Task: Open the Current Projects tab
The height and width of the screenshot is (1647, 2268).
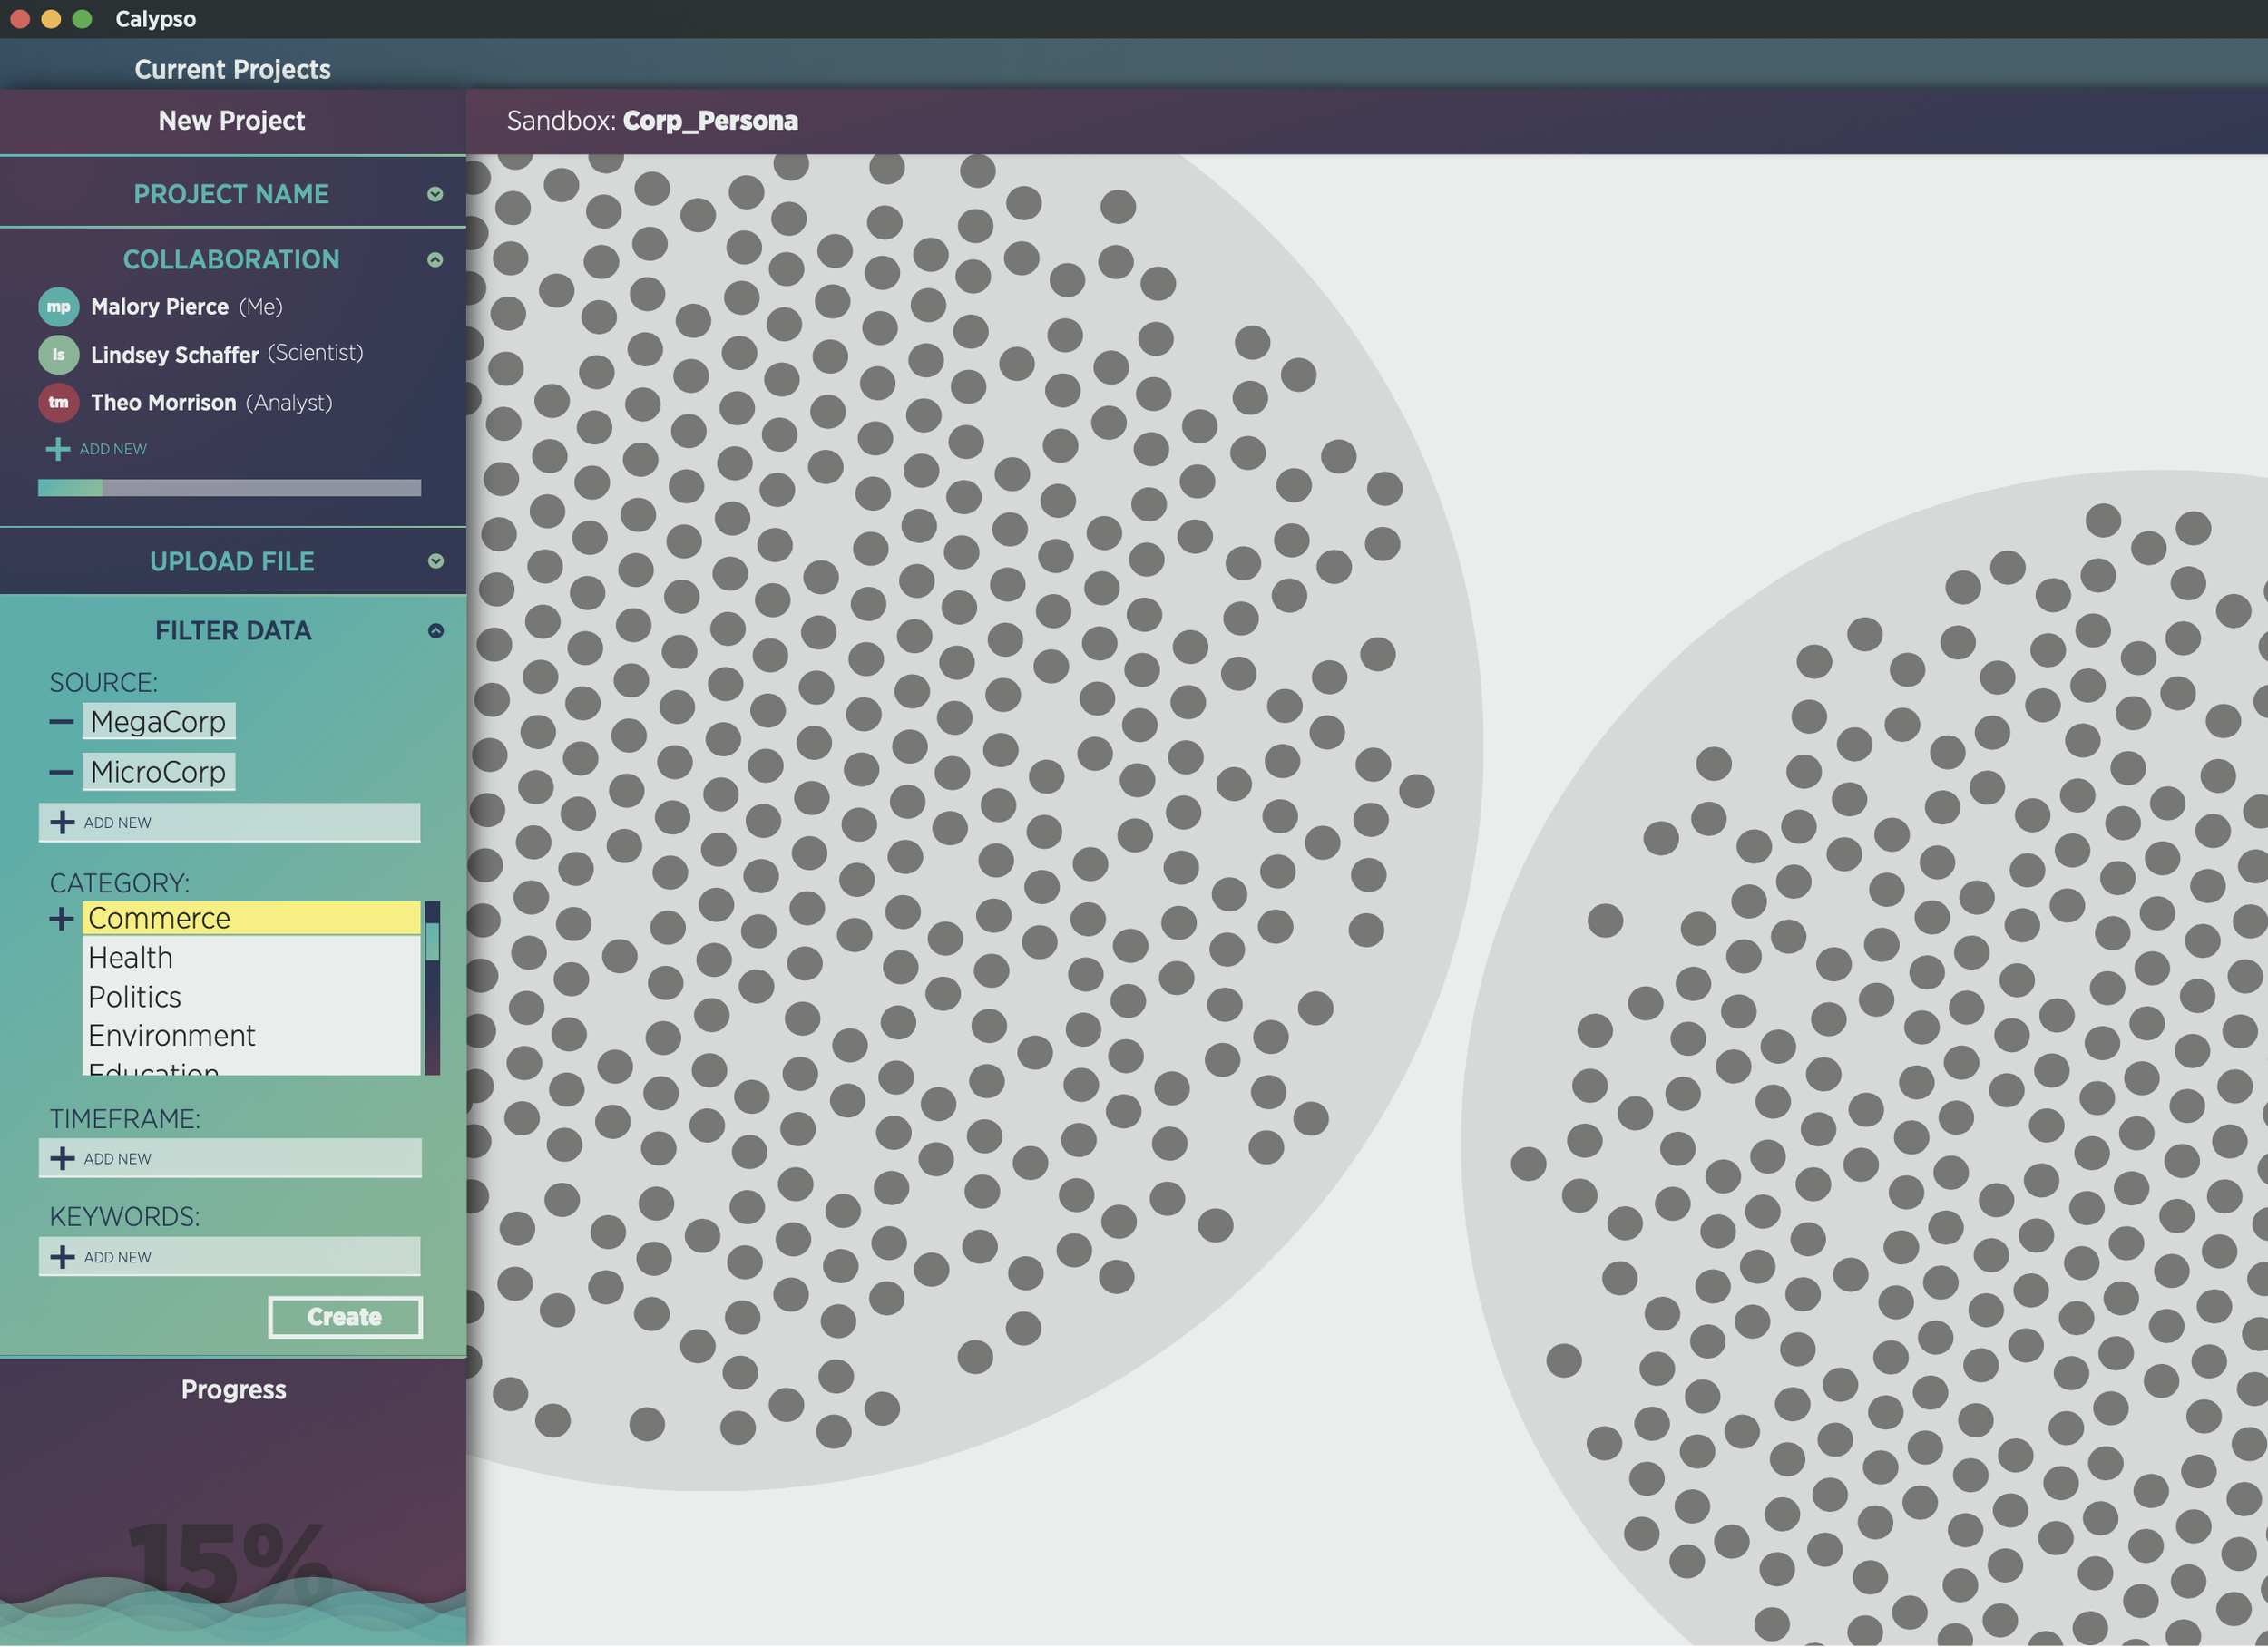Action: click(232, 69)
